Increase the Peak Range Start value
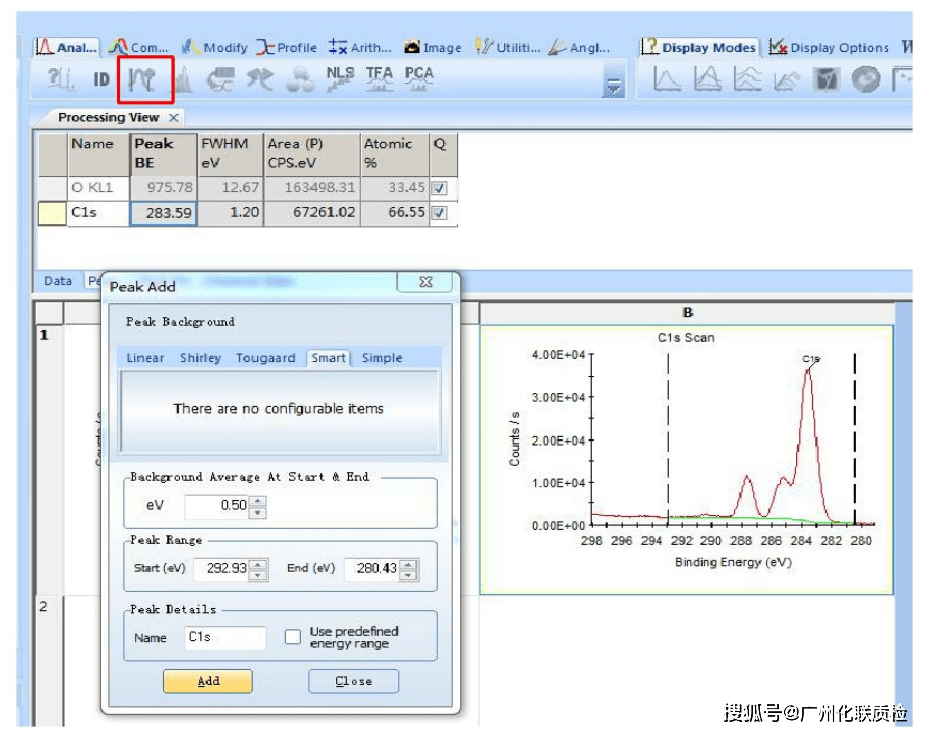Screen dimensions: 928x733 pos(258,564)
